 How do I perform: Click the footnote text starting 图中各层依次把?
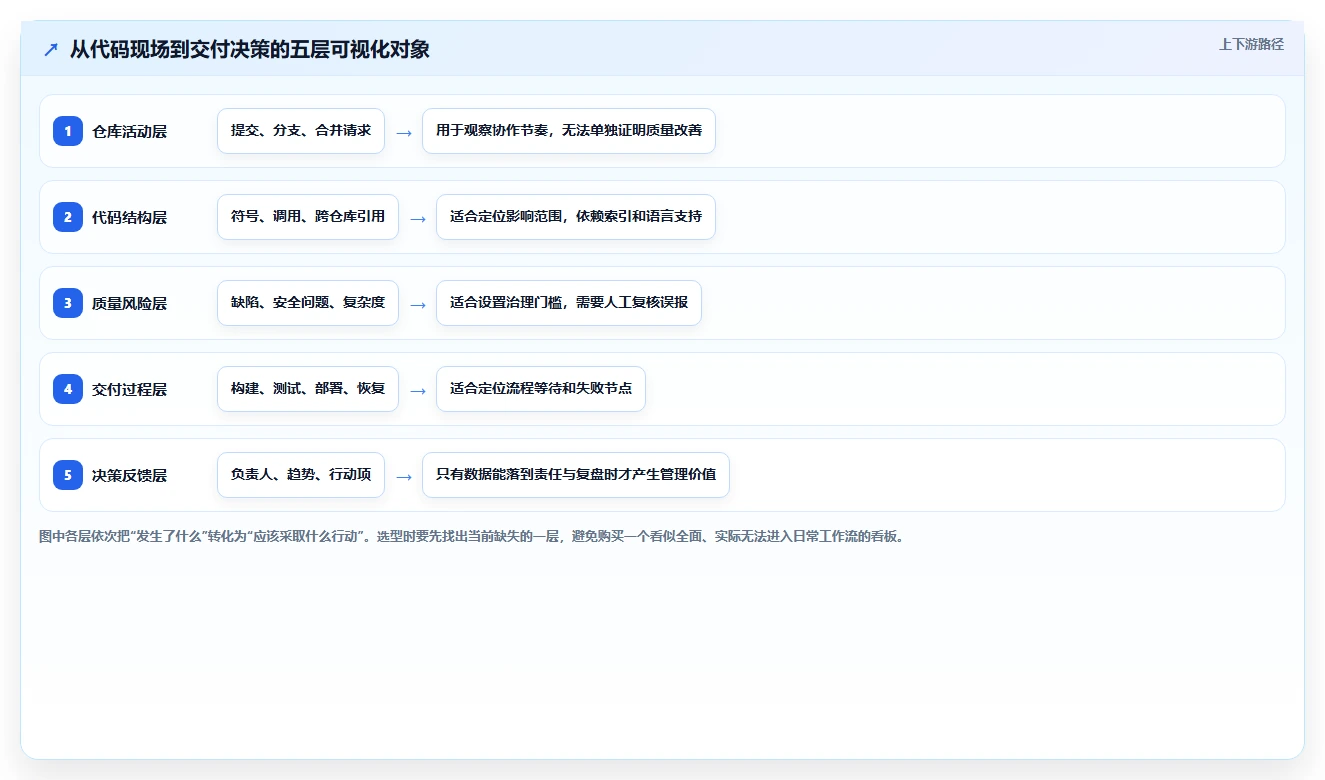click(x=471, y=537)
